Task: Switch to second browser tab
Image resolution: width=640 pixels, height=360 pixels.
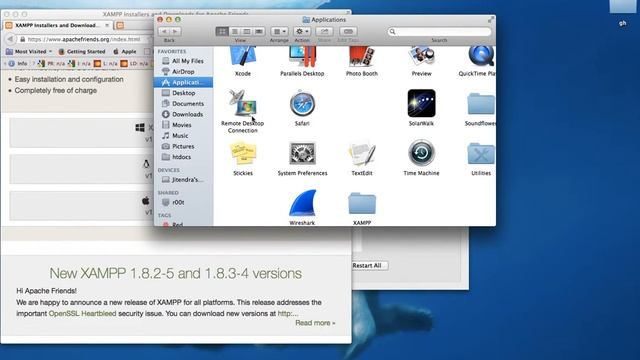Action: [120, 25]
